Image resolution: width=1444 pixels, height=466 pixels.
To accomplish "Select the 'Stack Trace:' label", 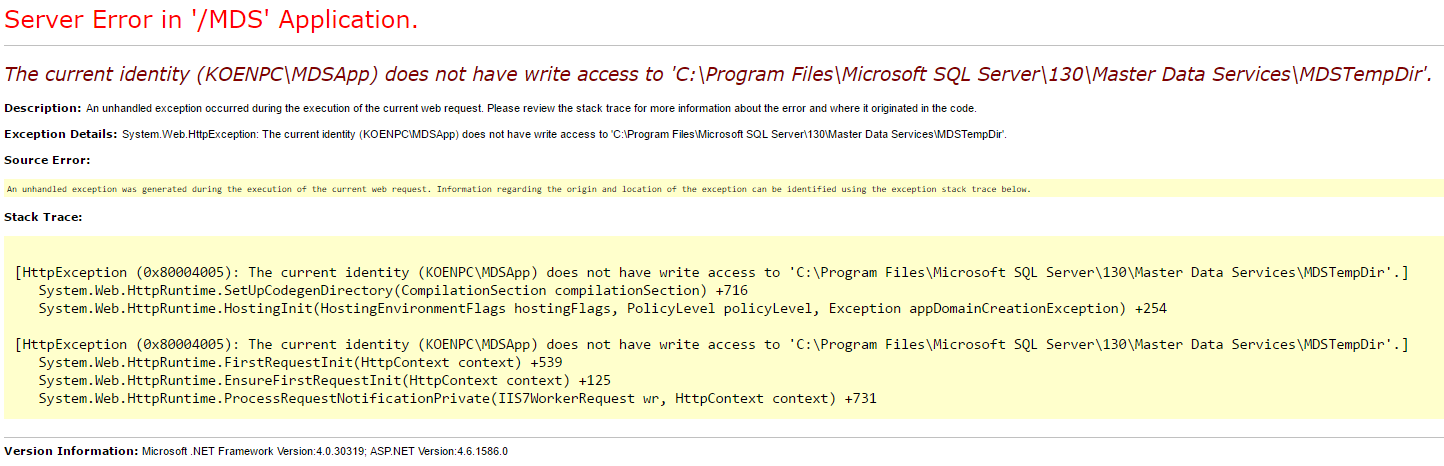I will click(43, 216).
